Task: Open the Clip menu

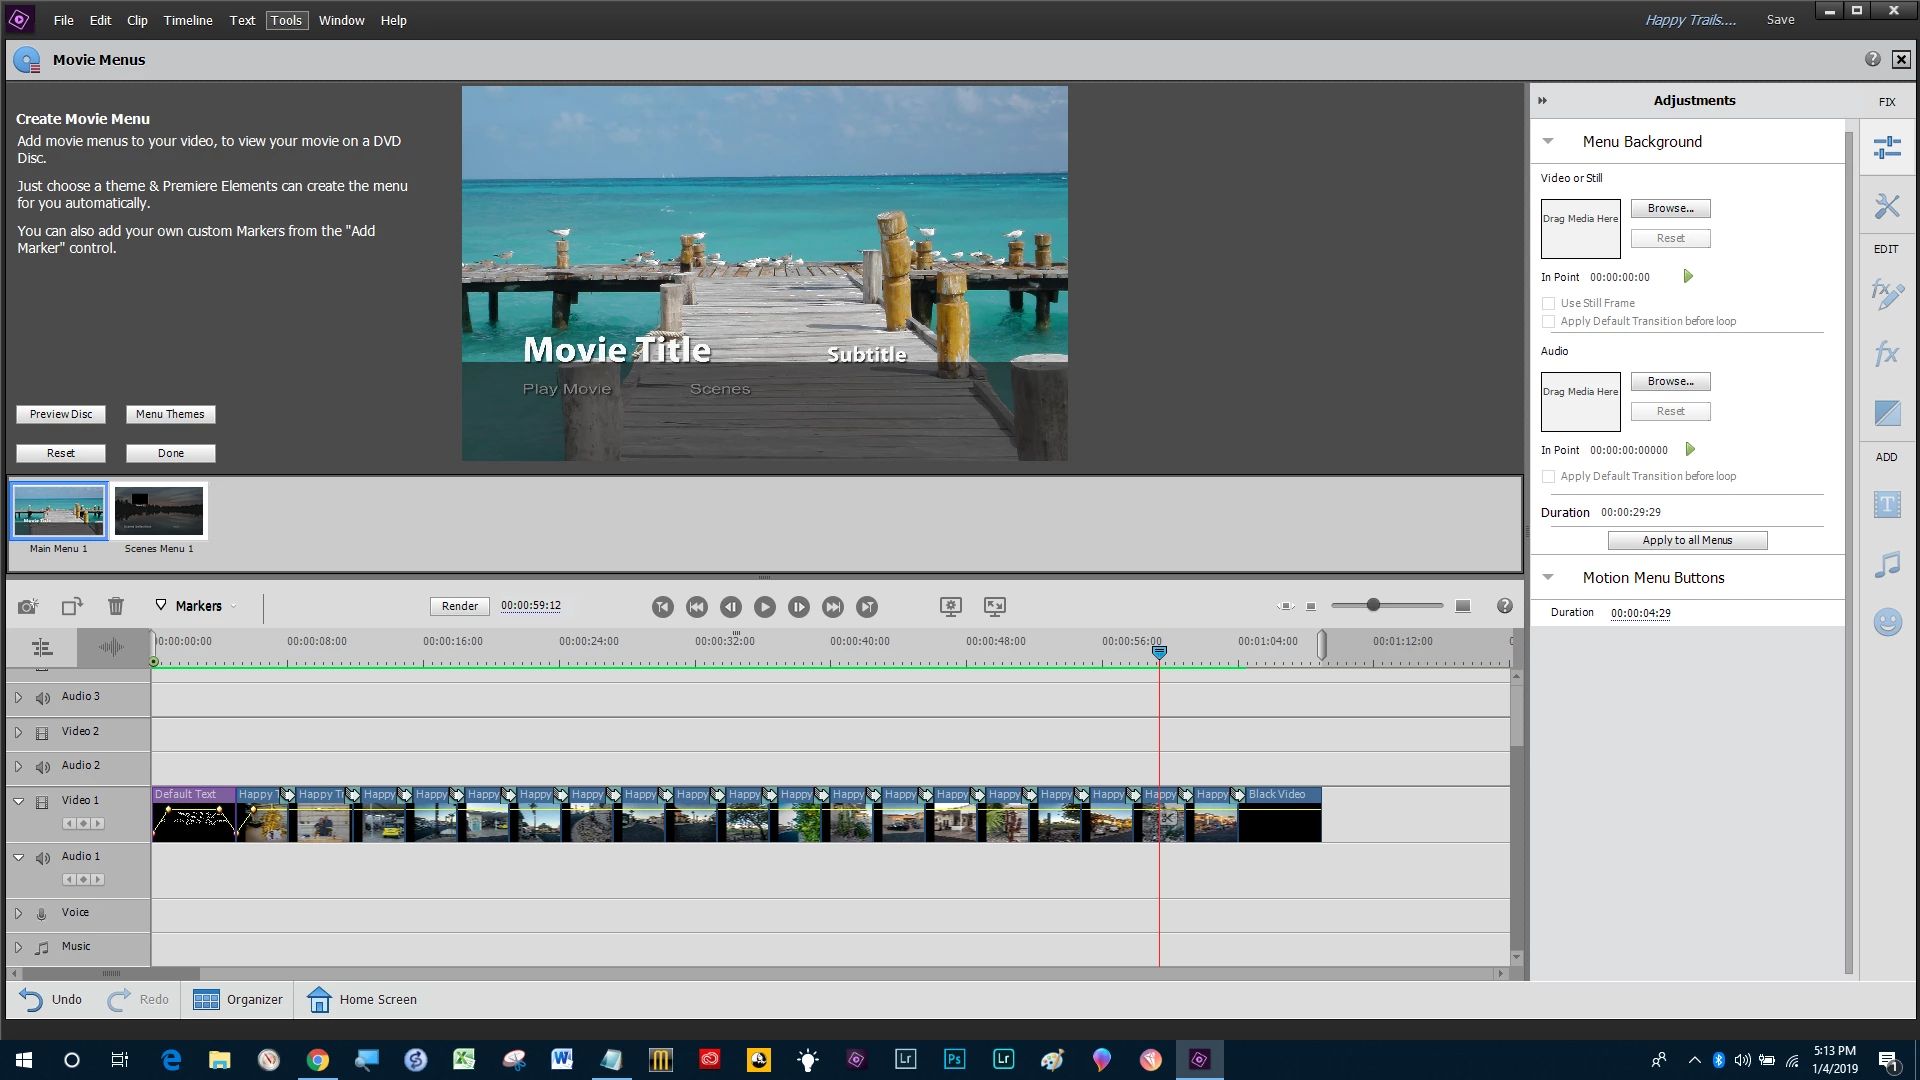Action: coord(137,20)
